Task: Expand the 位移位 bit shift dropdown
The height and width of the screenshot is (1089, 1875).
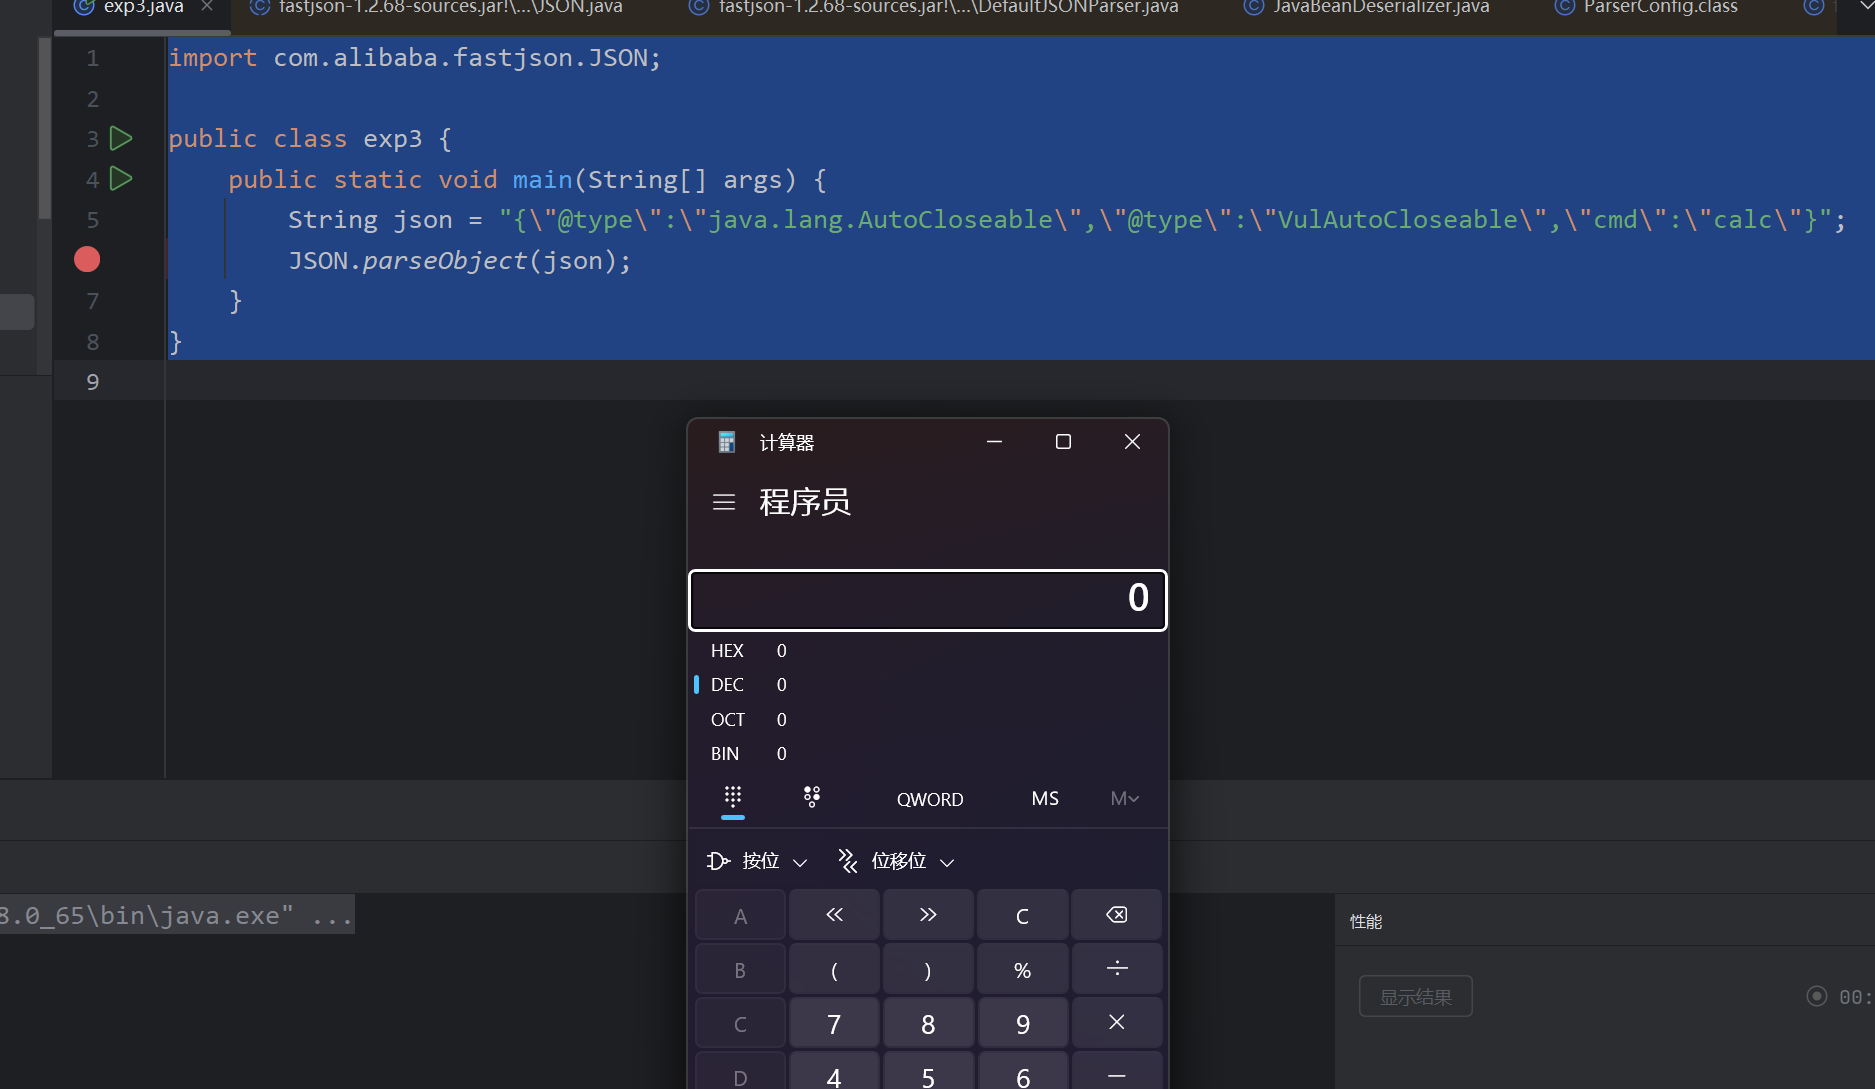Action: click(x=896, y=861)
